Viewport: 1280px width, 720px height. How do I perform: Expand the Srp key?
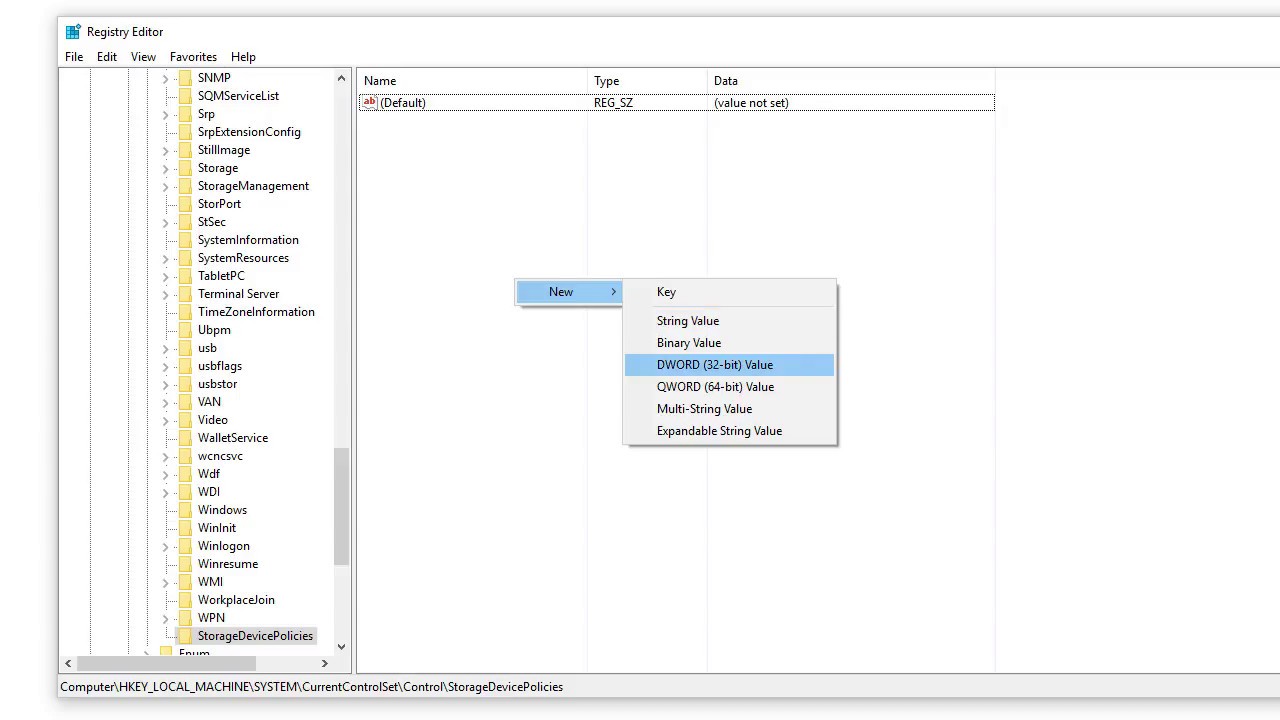tap(165, 114)
